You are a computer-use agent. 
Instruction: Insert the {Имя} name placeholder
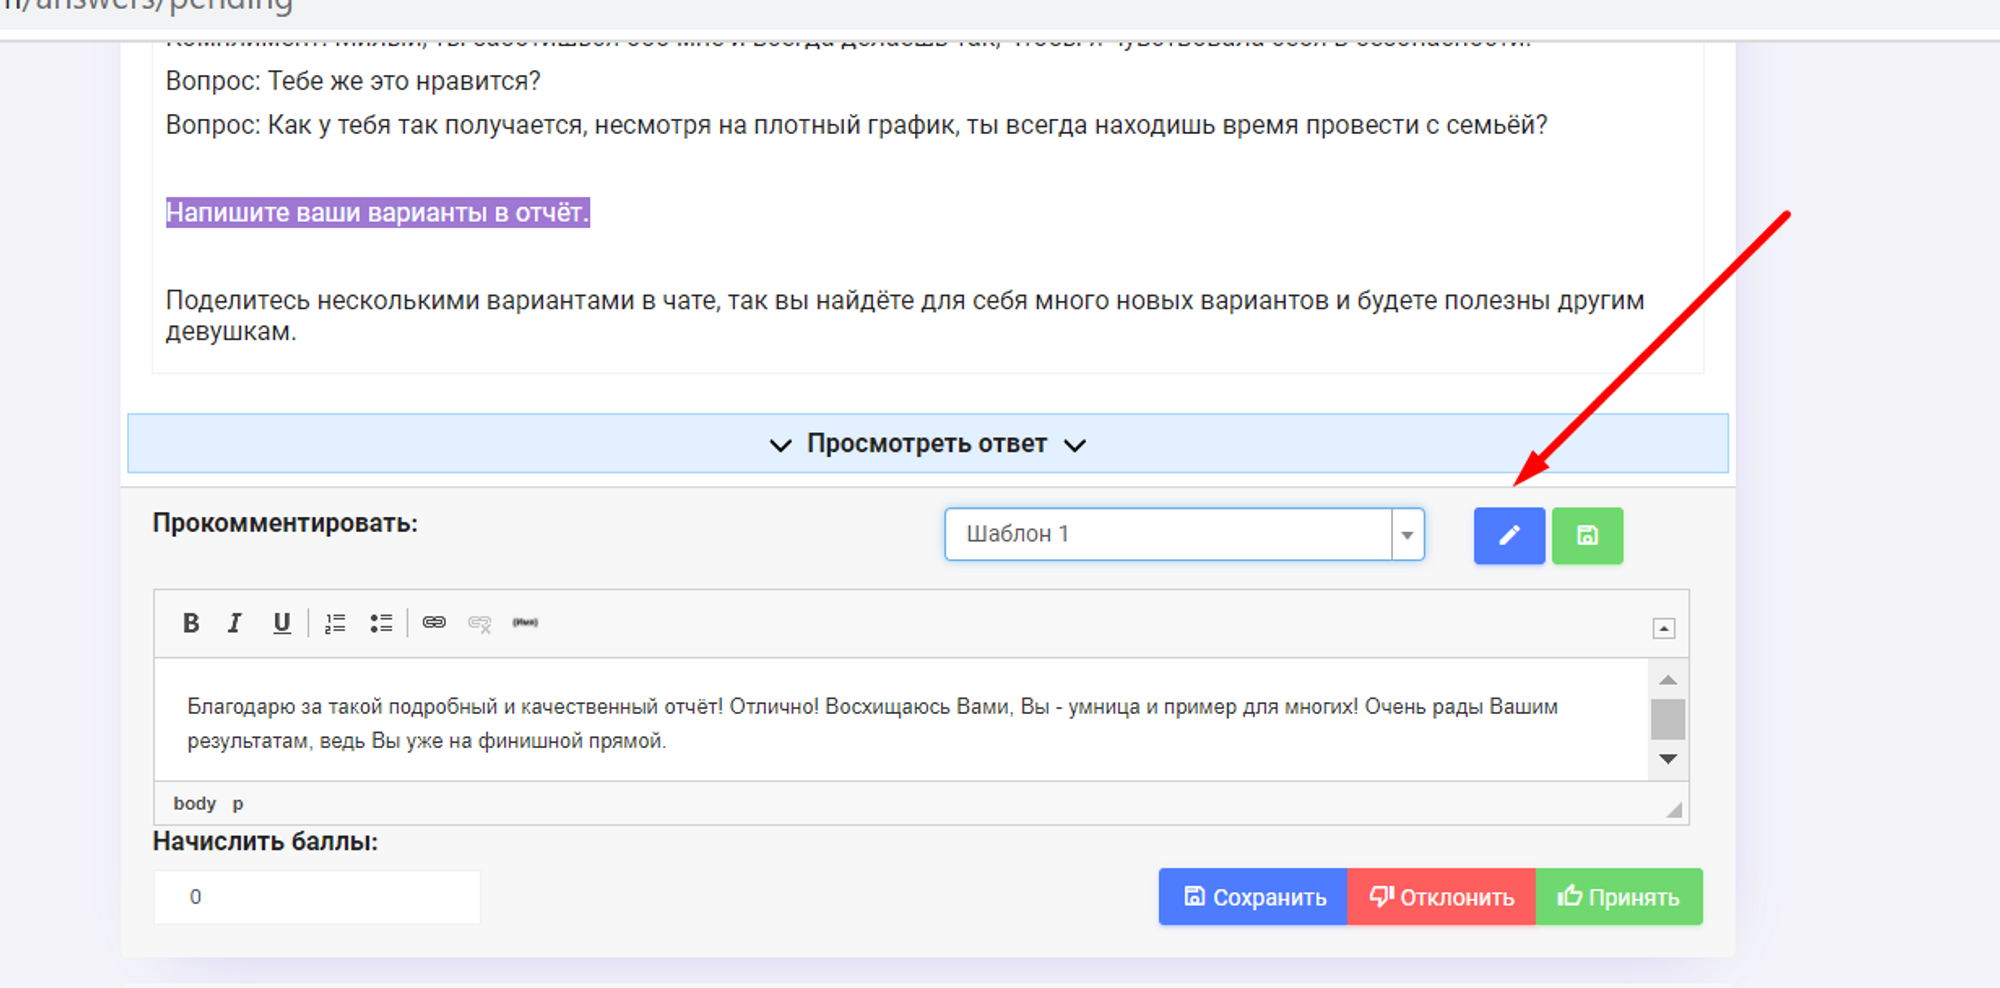[525, 623]
